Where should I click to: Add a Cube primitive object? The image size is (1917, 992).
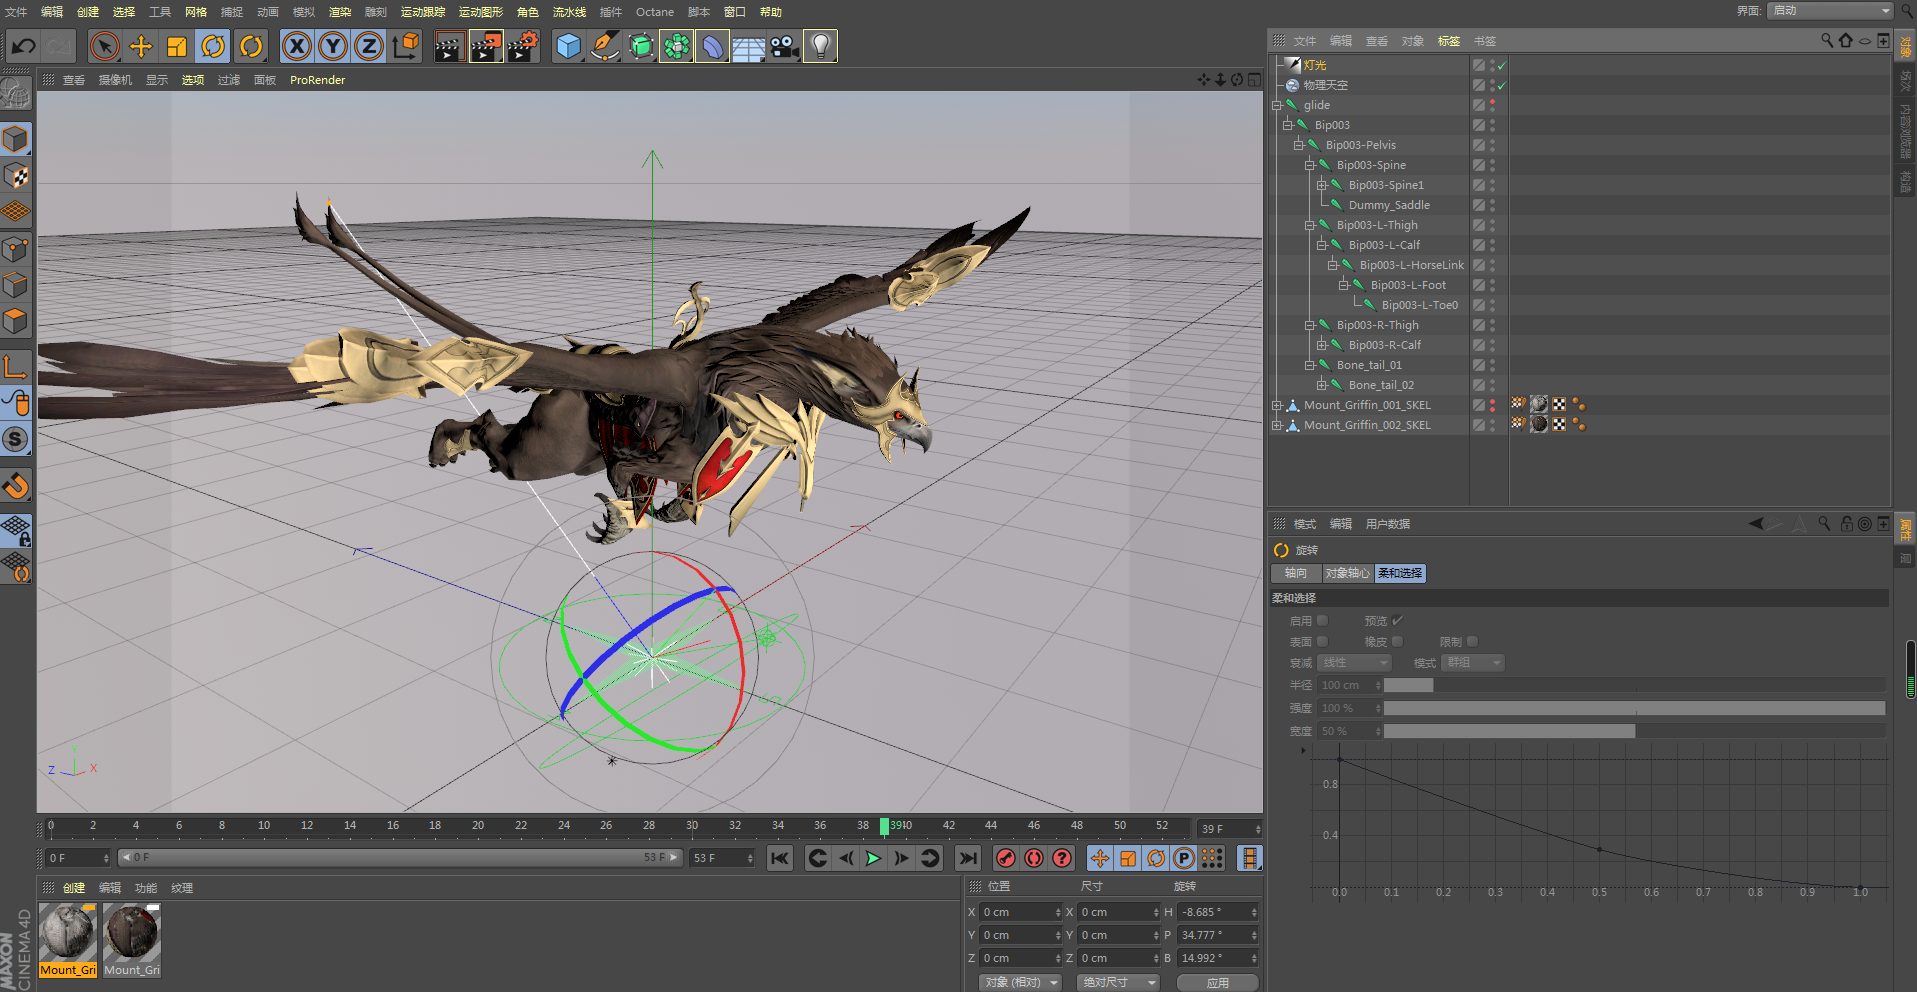click(568, 46)
